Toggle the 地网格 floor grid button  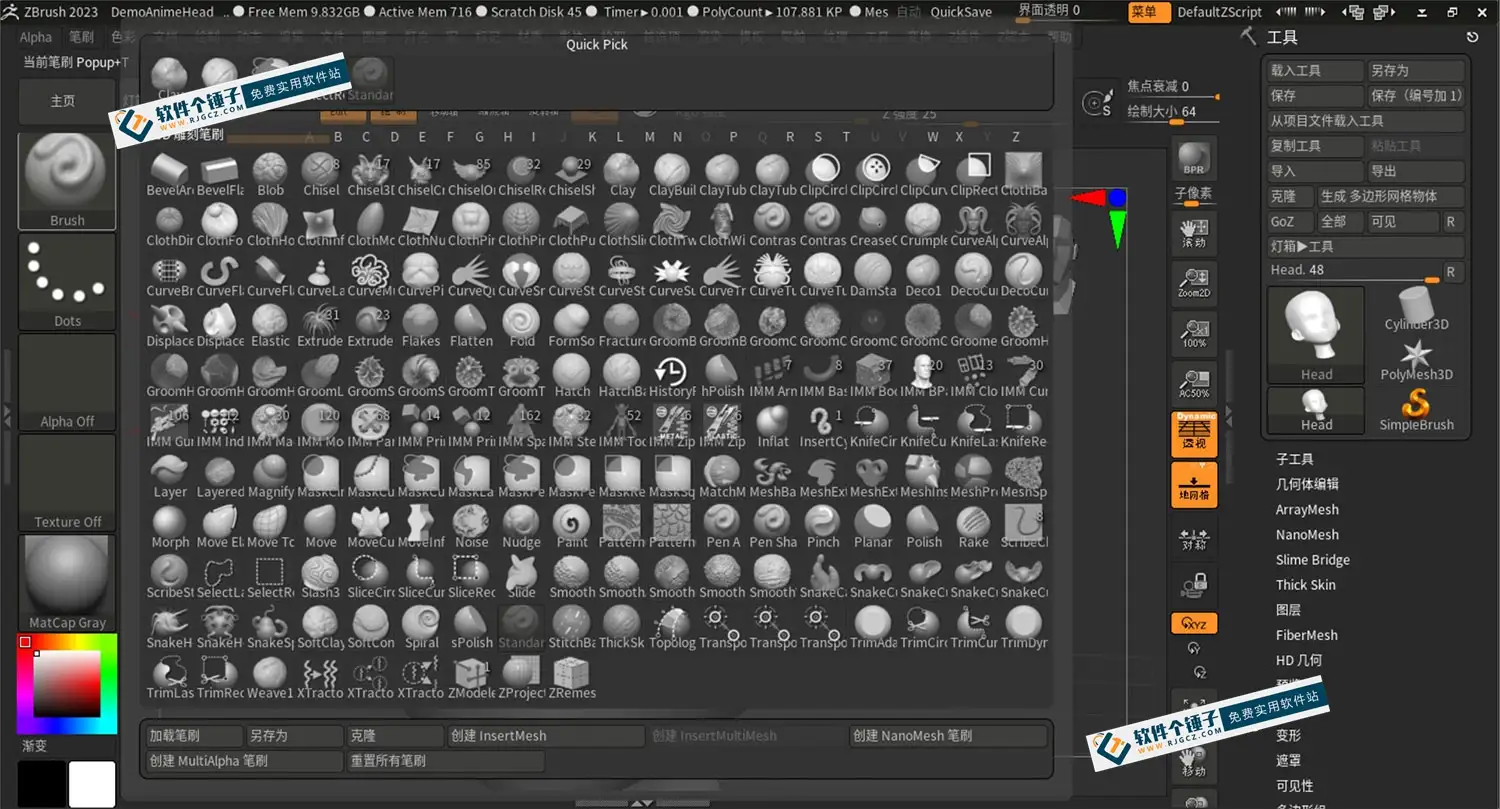click(x=1194, y=485)
